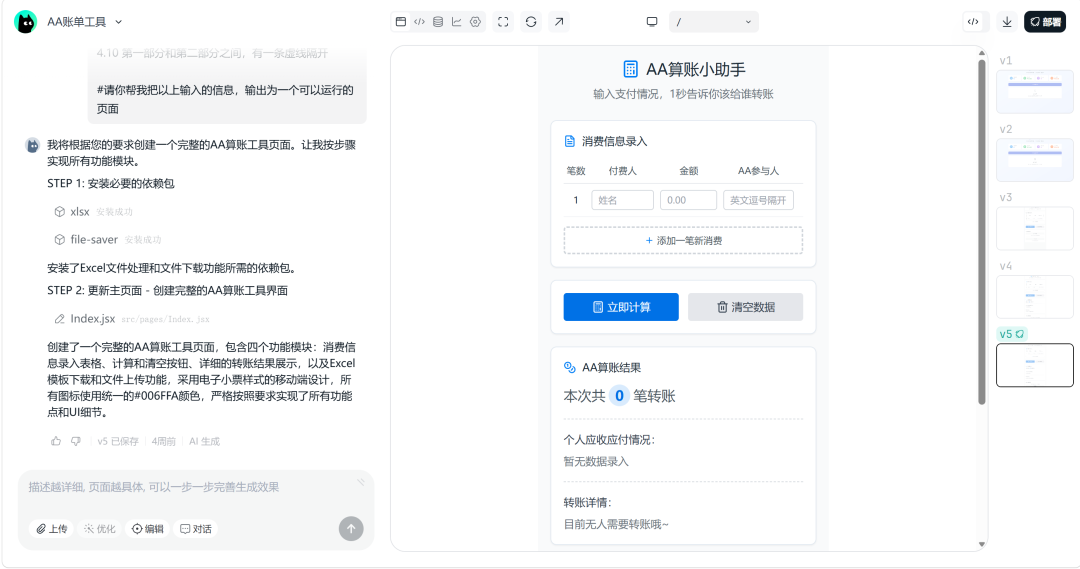Click the fullscreen preview icon
This screenshot has height=569, width=1080.
(x=503, y=22)
